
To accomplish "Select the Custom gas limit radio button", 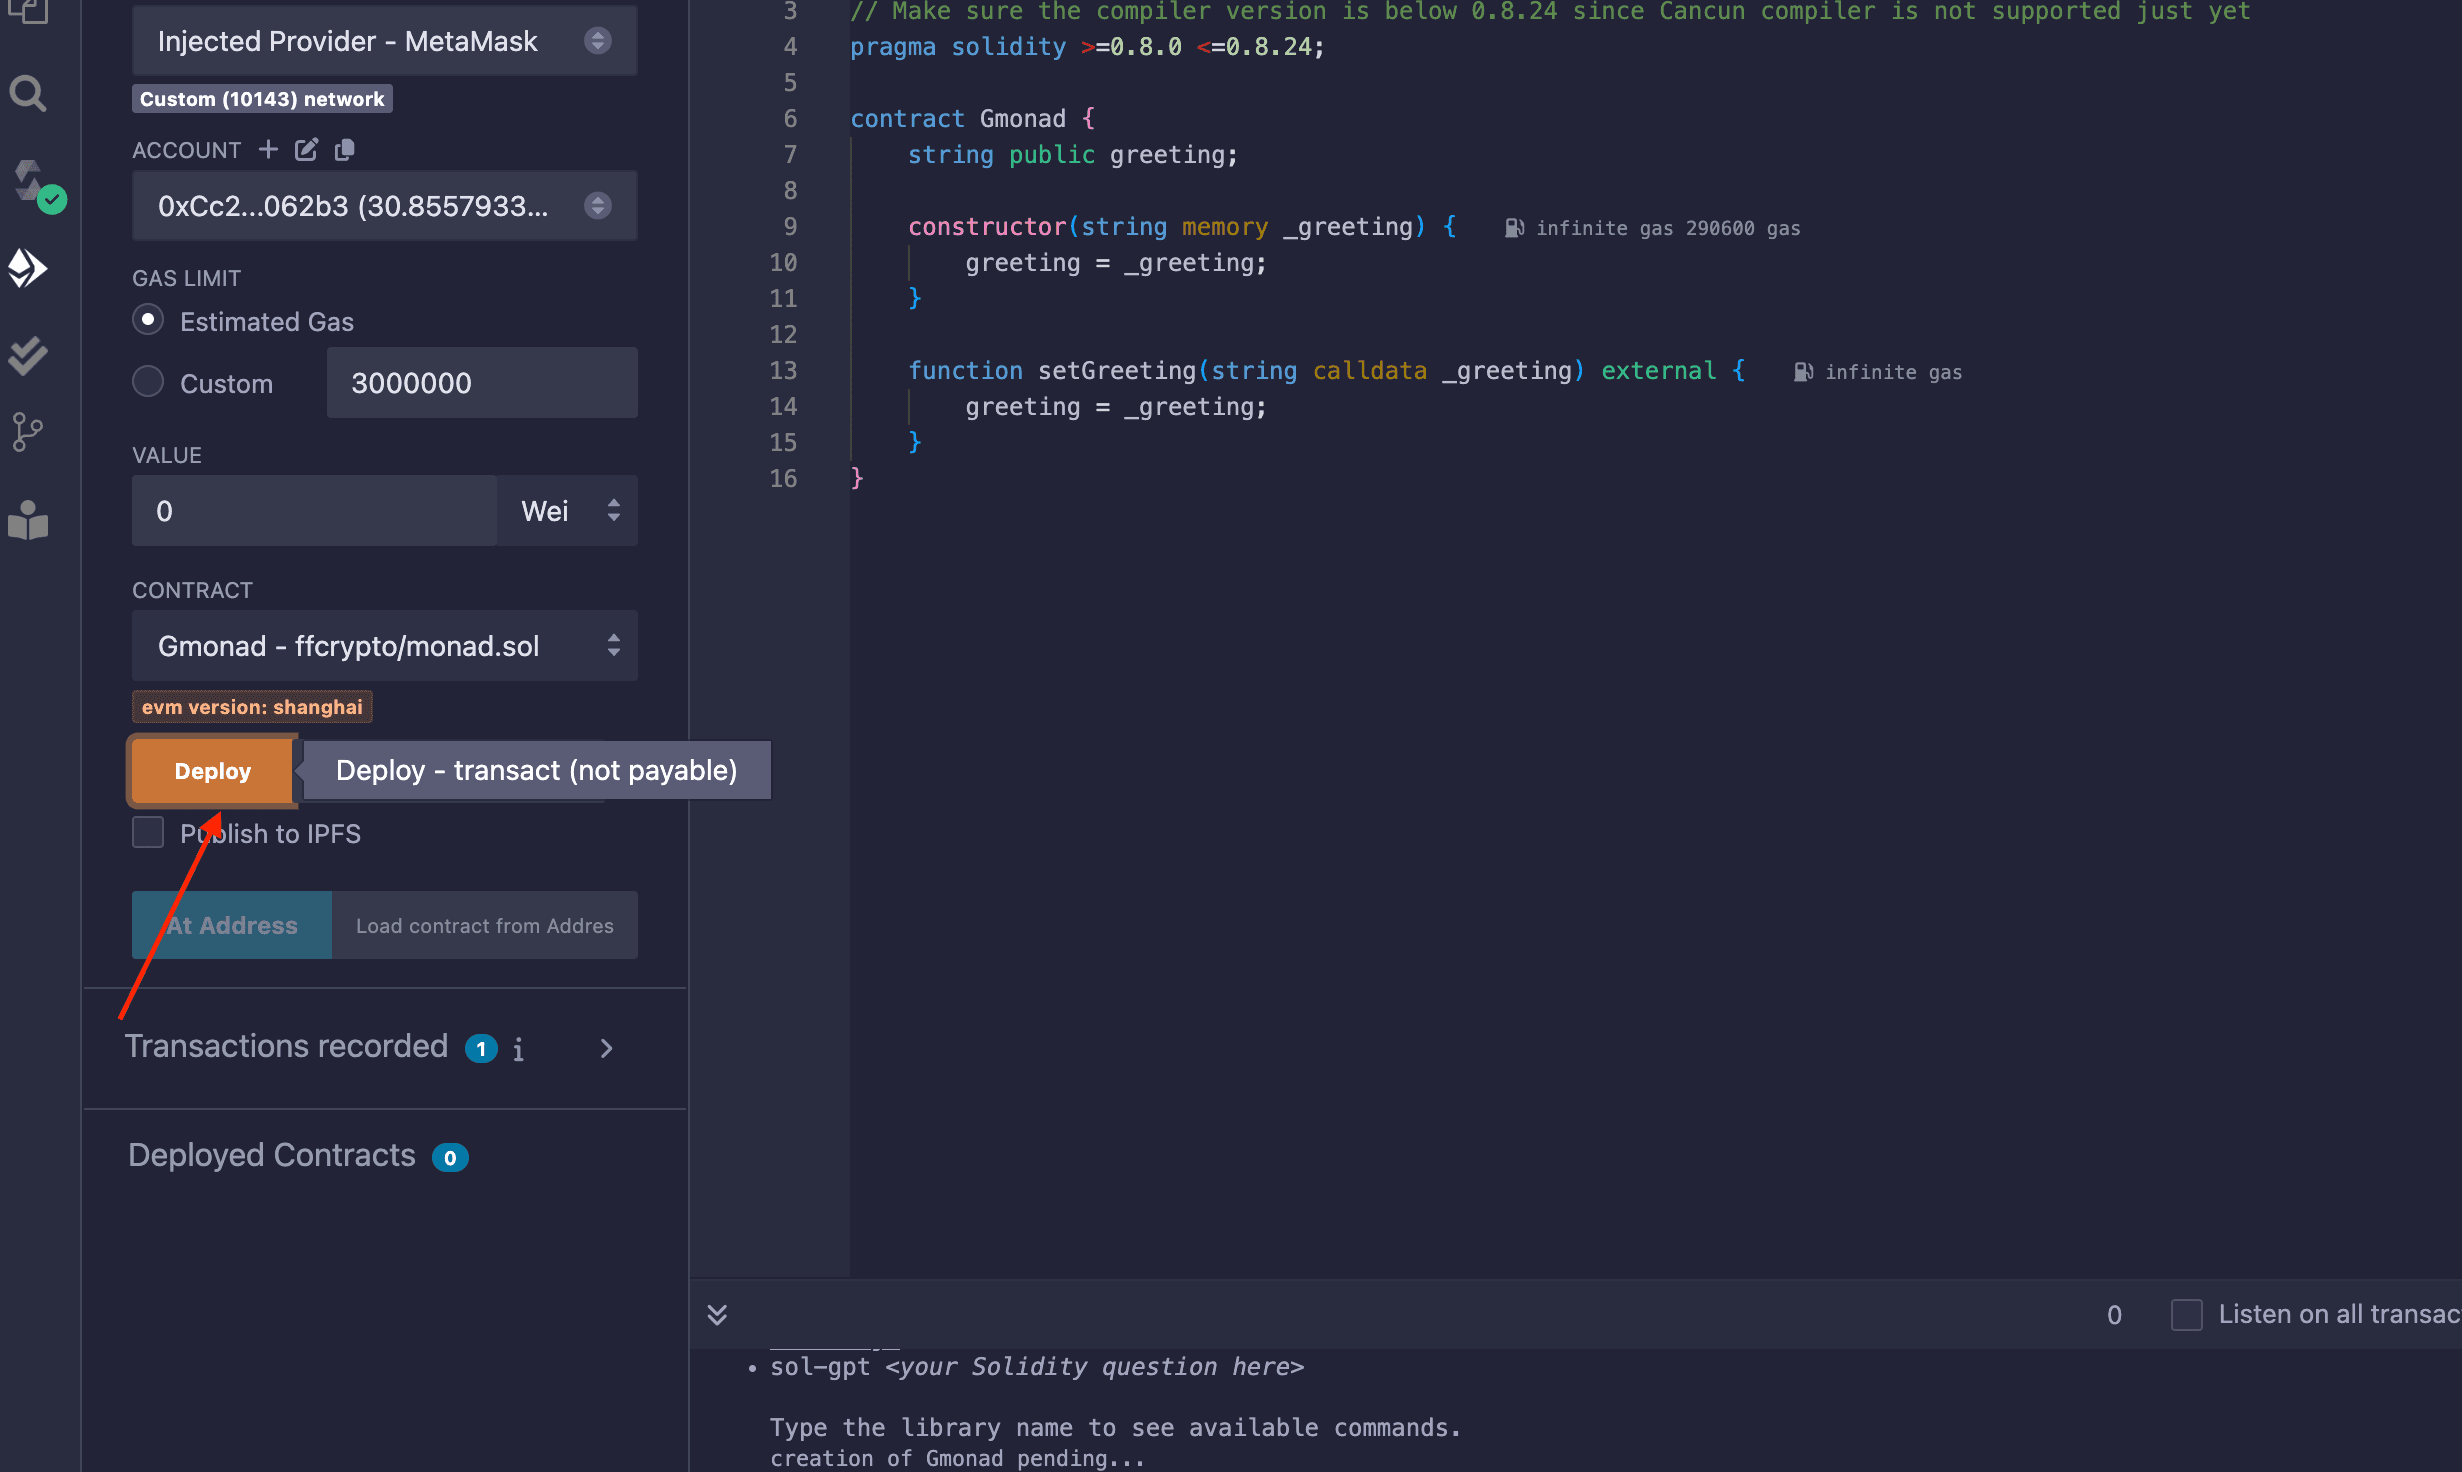I will coord(148,381).
